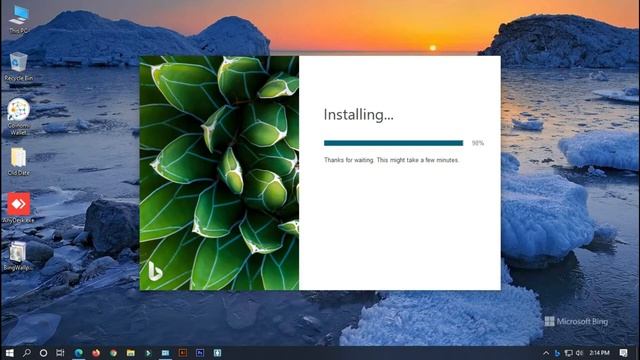Click the succulent plant image in installer
Screen dimensions: 640x360
point(219,173)
